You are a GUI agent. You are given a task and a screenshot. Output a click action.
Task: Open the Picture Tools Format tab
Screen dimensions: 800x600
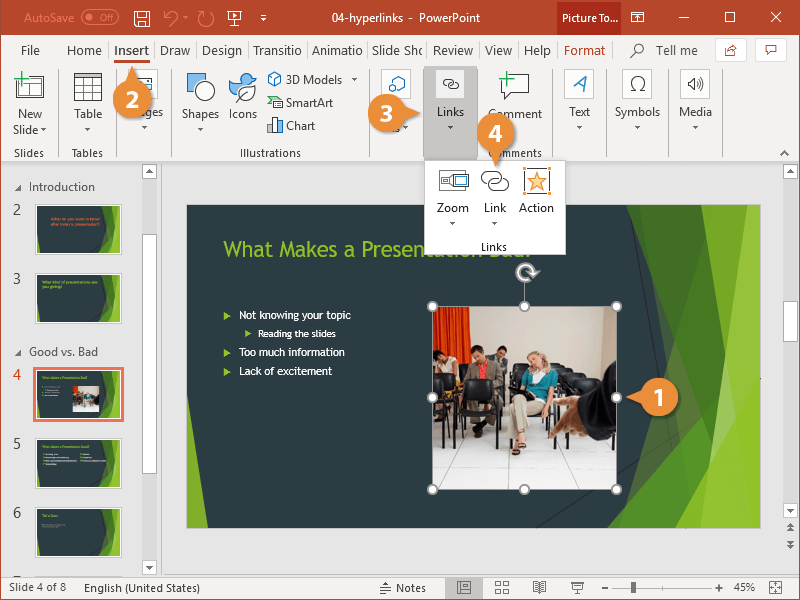pos(584,51)
